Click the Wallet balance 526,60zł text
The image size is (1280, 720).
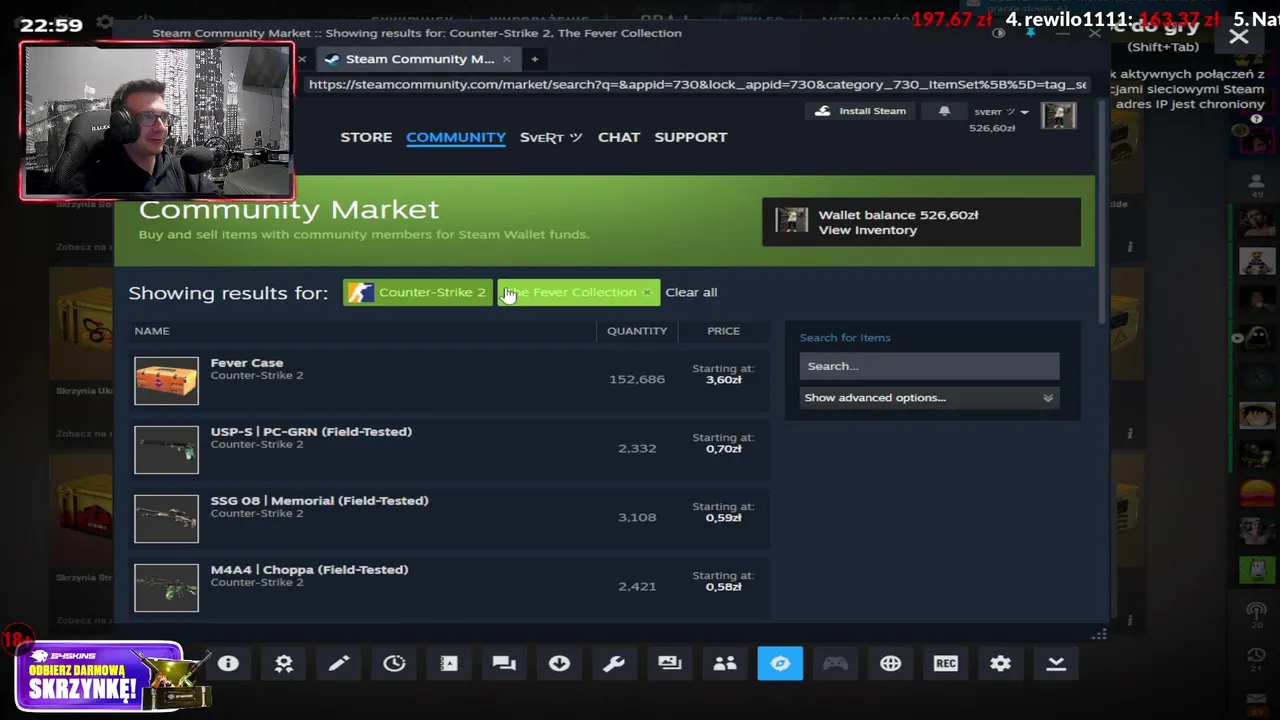898,215
